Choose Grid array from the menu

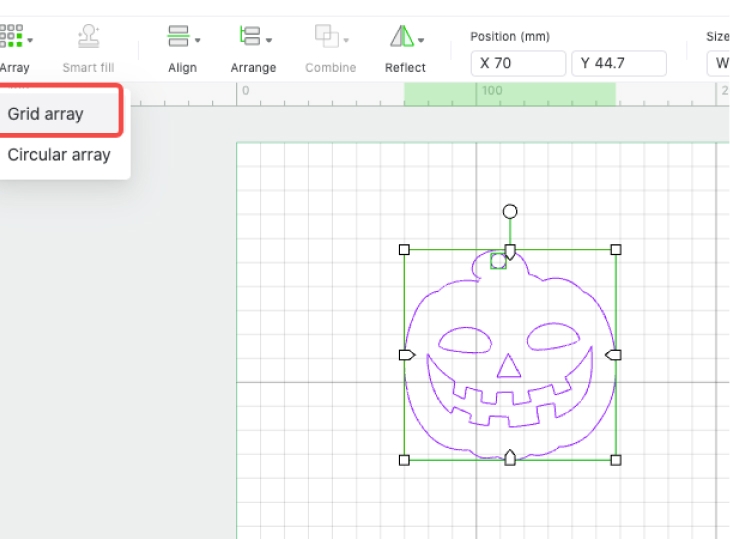pos(46,114)
